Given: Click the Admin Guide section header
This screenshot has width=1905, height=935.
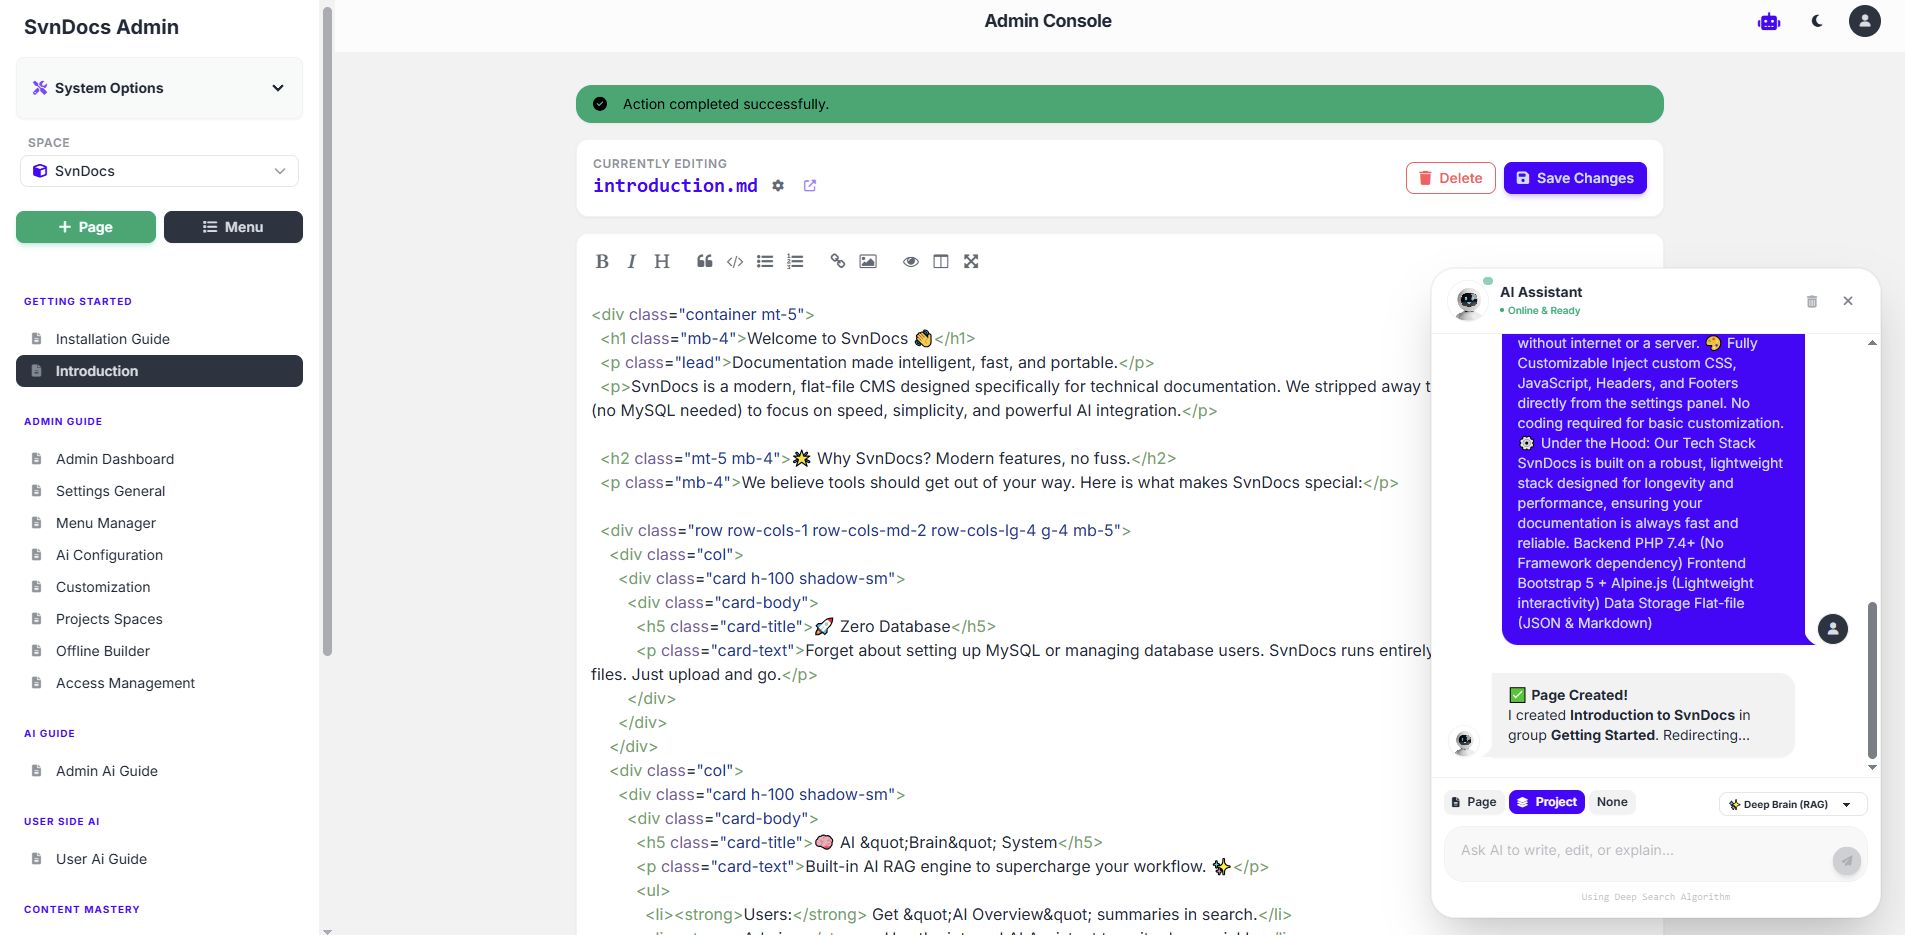Looking at the screenshot, I should click(63, 421).
